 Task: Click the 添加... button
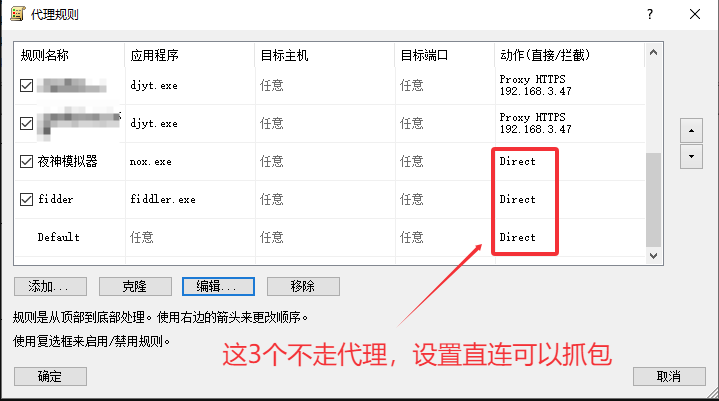50,286
